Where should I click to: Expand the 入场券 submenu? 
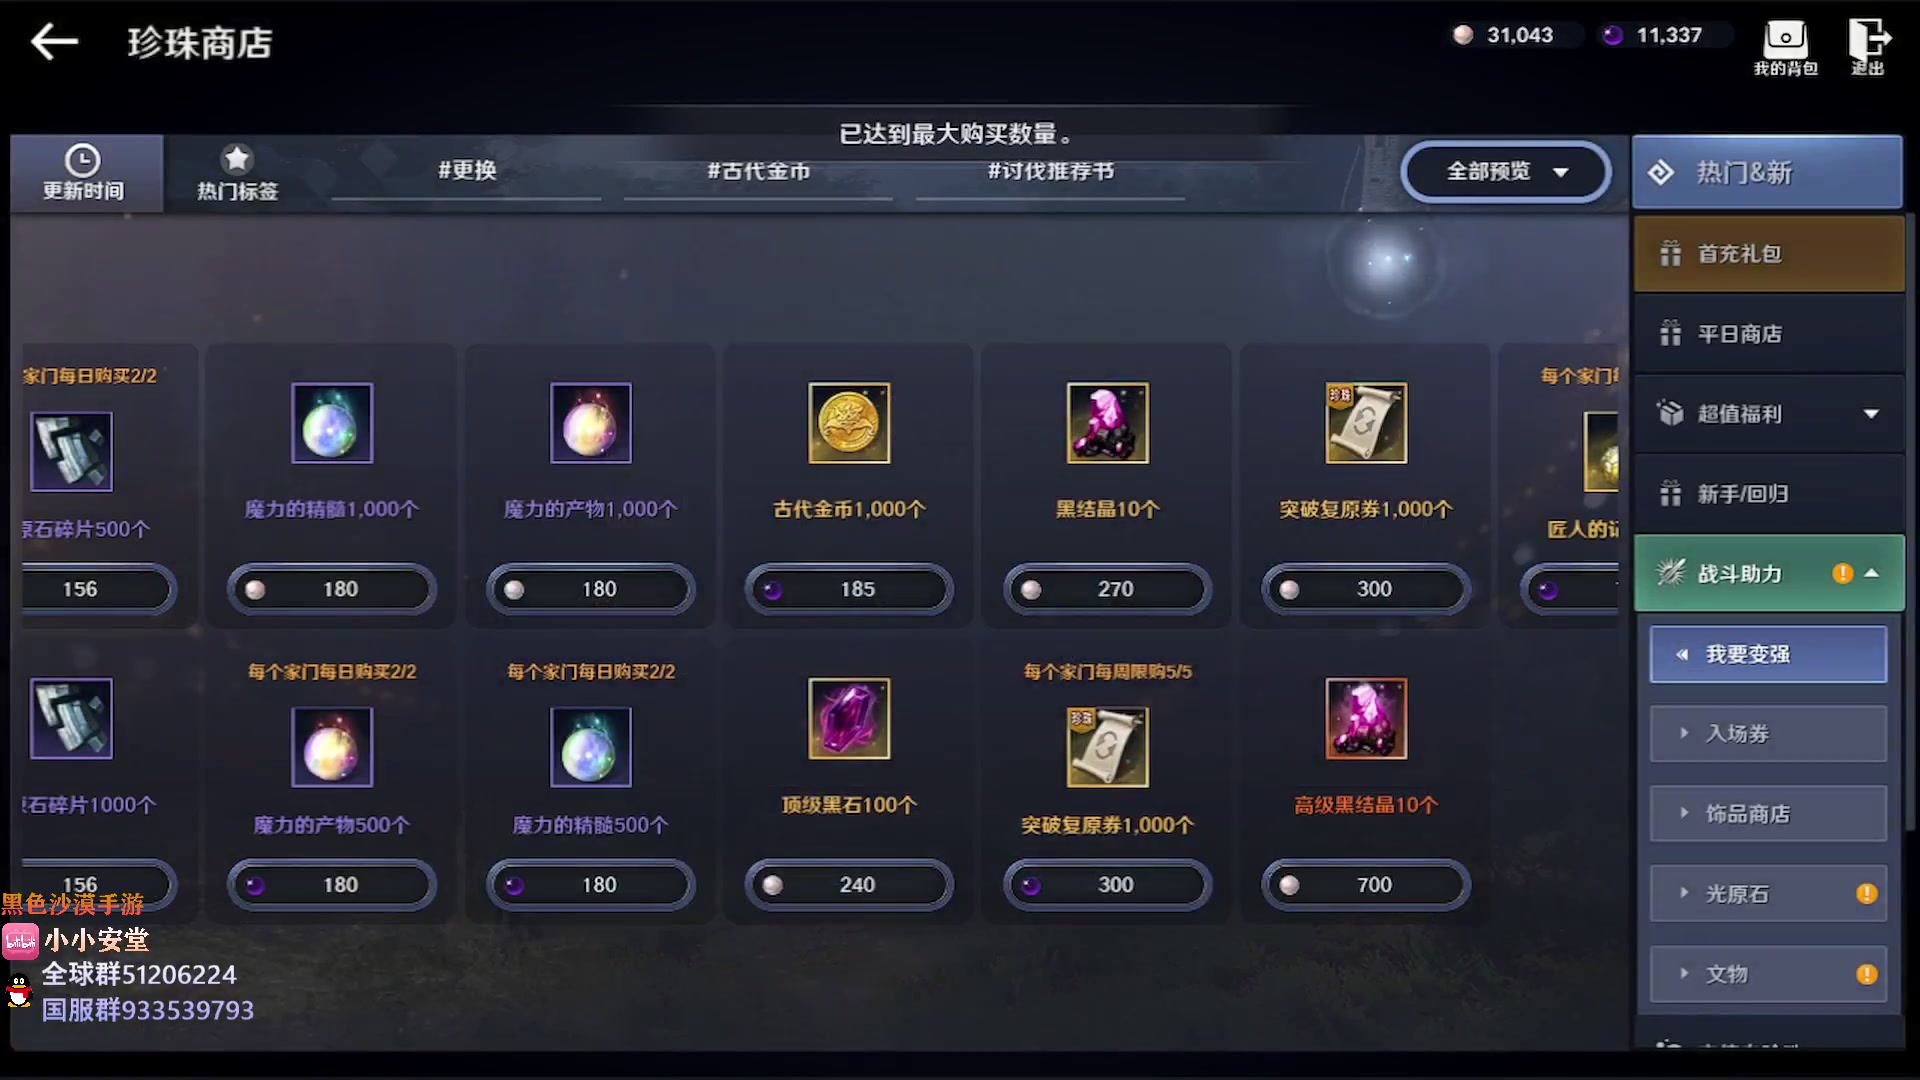(1768, 734)
